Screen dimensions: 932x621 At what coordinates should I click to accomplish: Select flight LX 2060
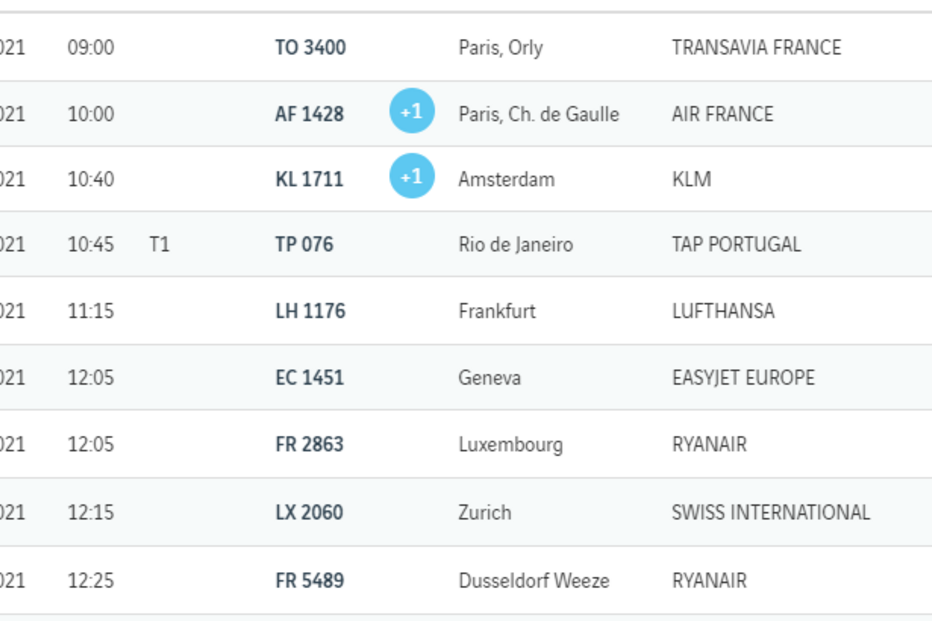click(309, 512)
